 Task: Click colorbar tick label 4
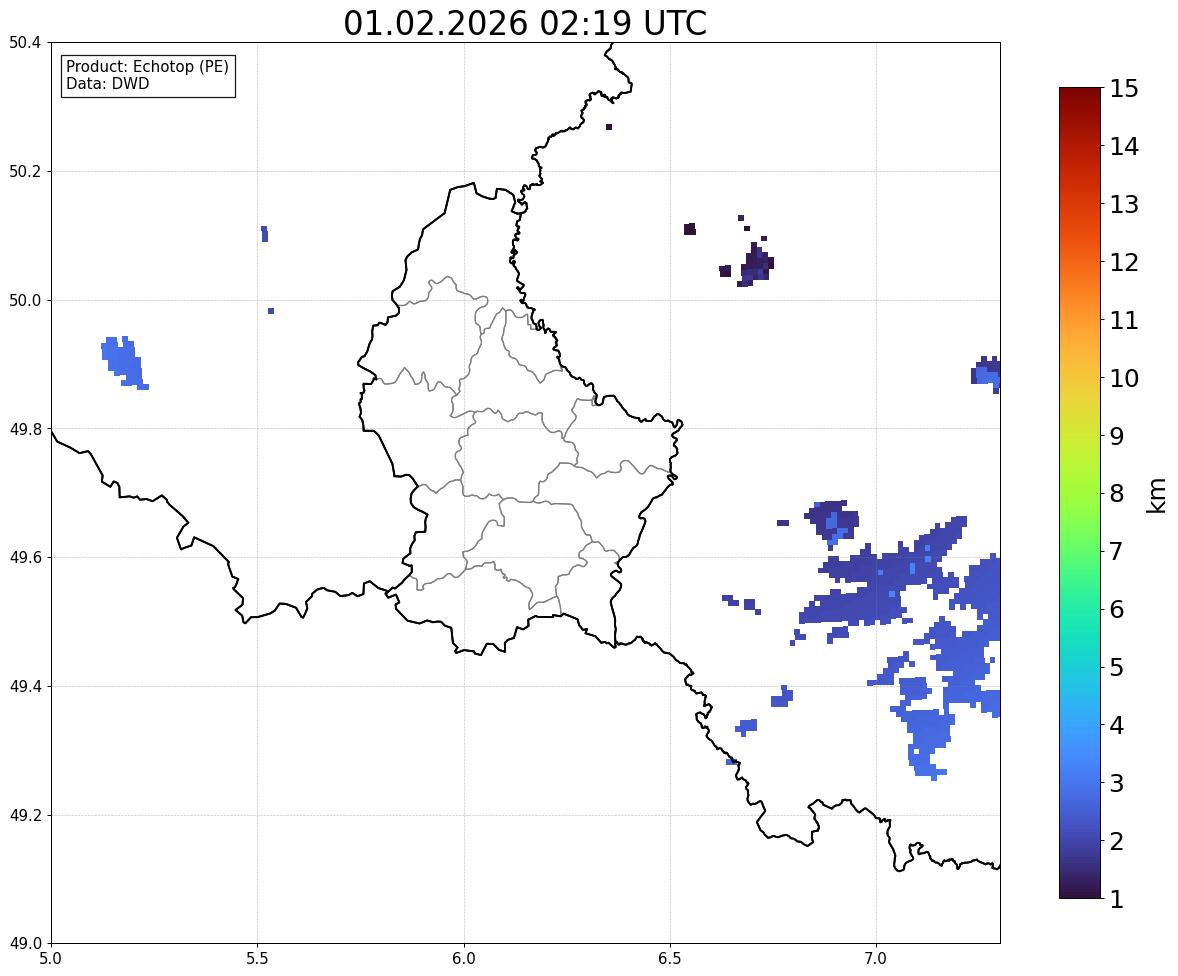click(x=1117, y=726)
